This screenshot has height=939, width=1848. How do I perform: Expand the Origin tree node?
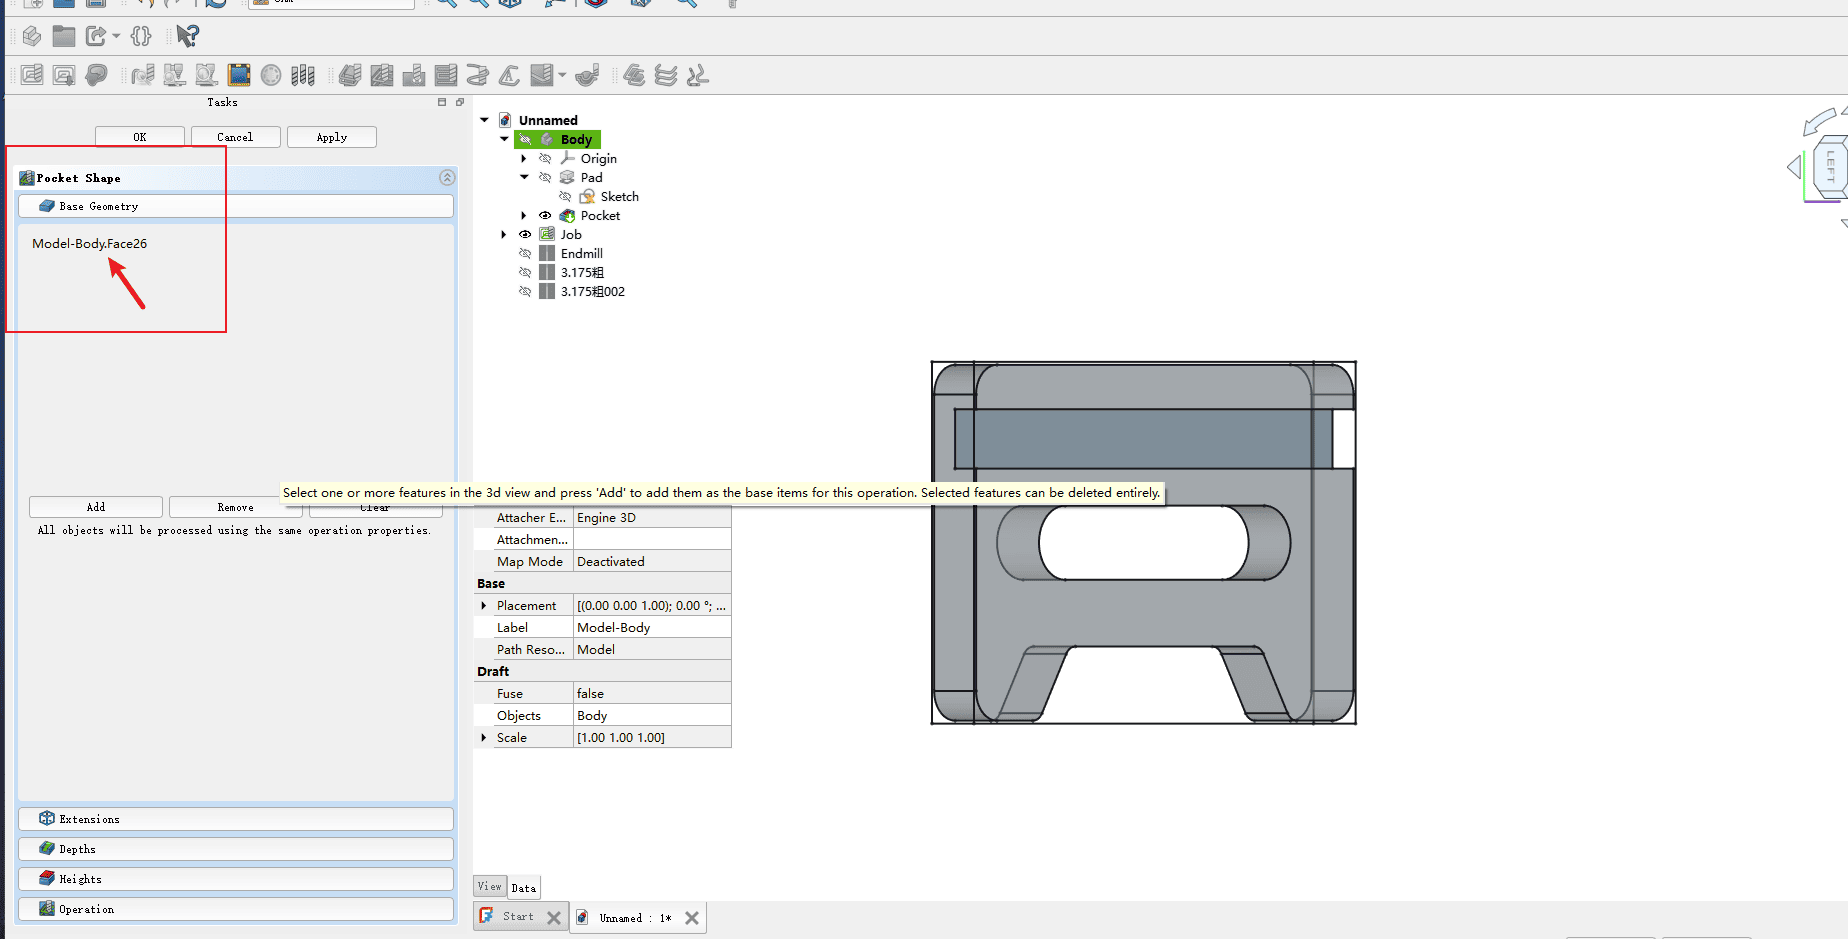(x=524, y=159)
